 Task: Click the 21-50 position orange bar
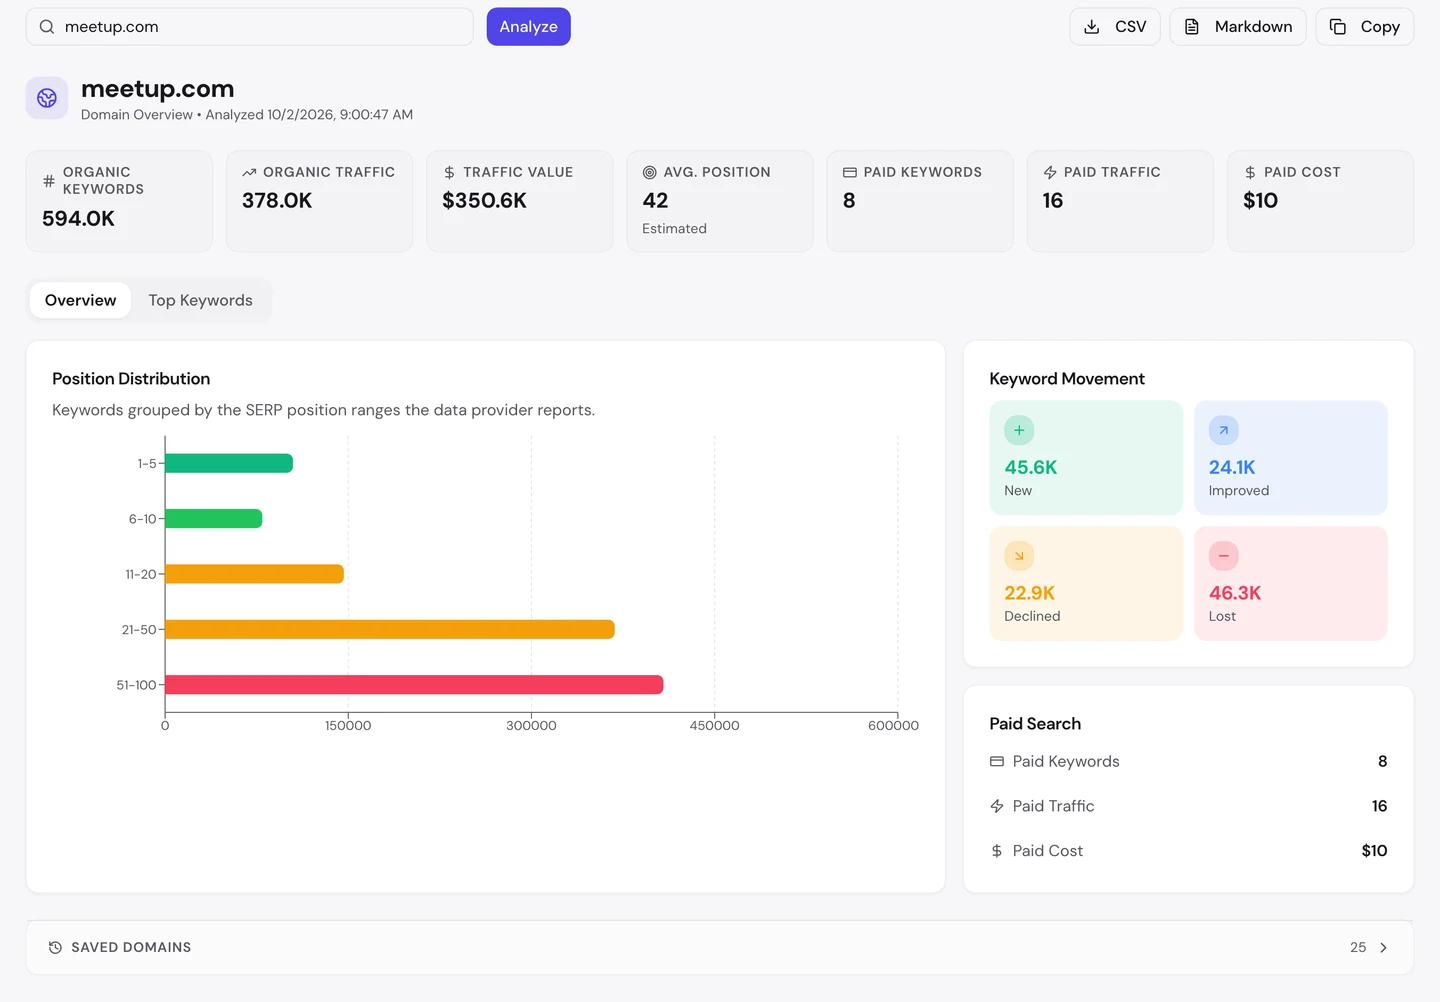coord(390,630)
